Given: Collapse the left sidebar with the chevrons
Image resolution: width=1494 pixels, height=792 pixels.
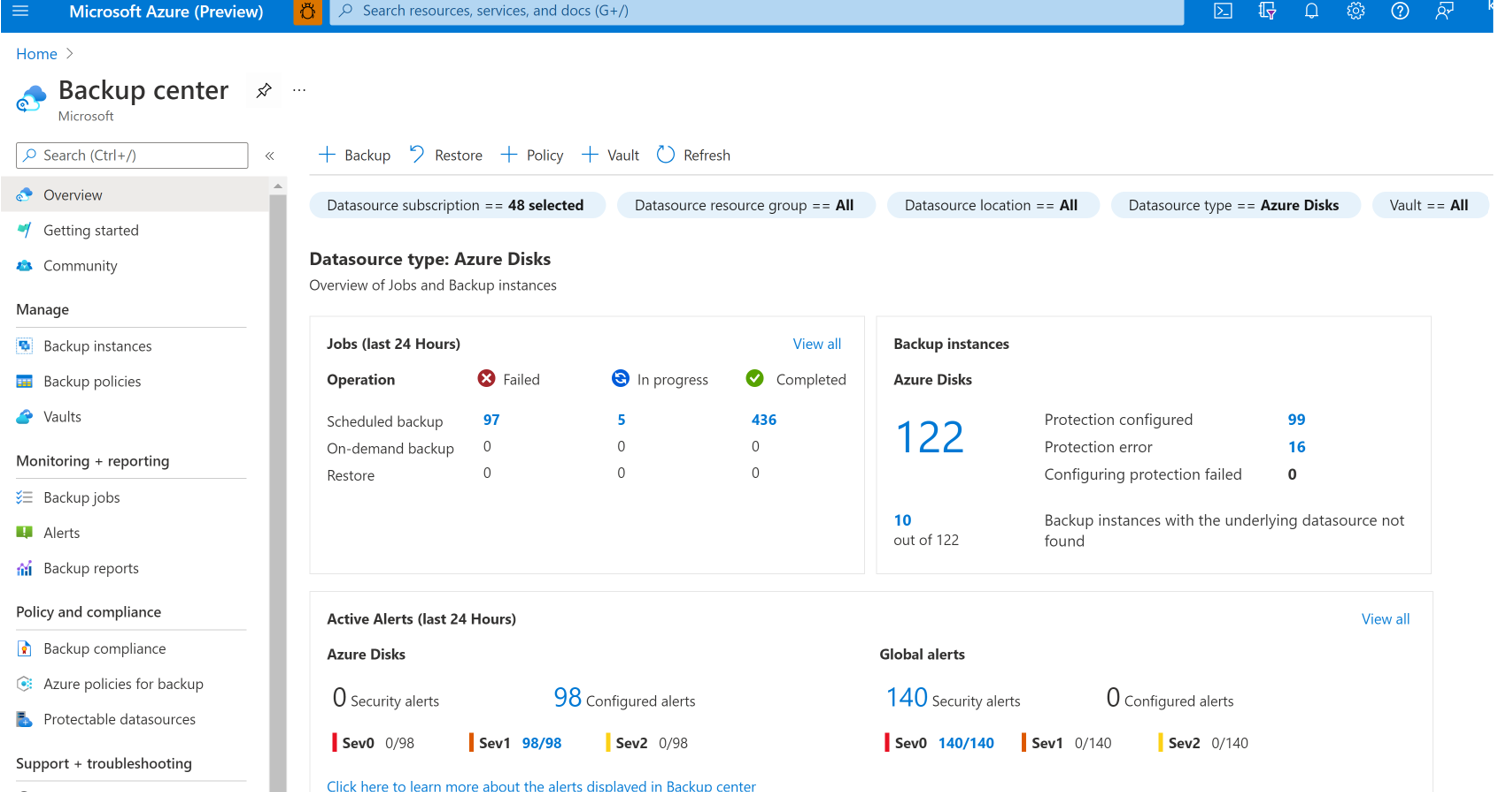Looking at the screenshot, I should tap(269, 156).
